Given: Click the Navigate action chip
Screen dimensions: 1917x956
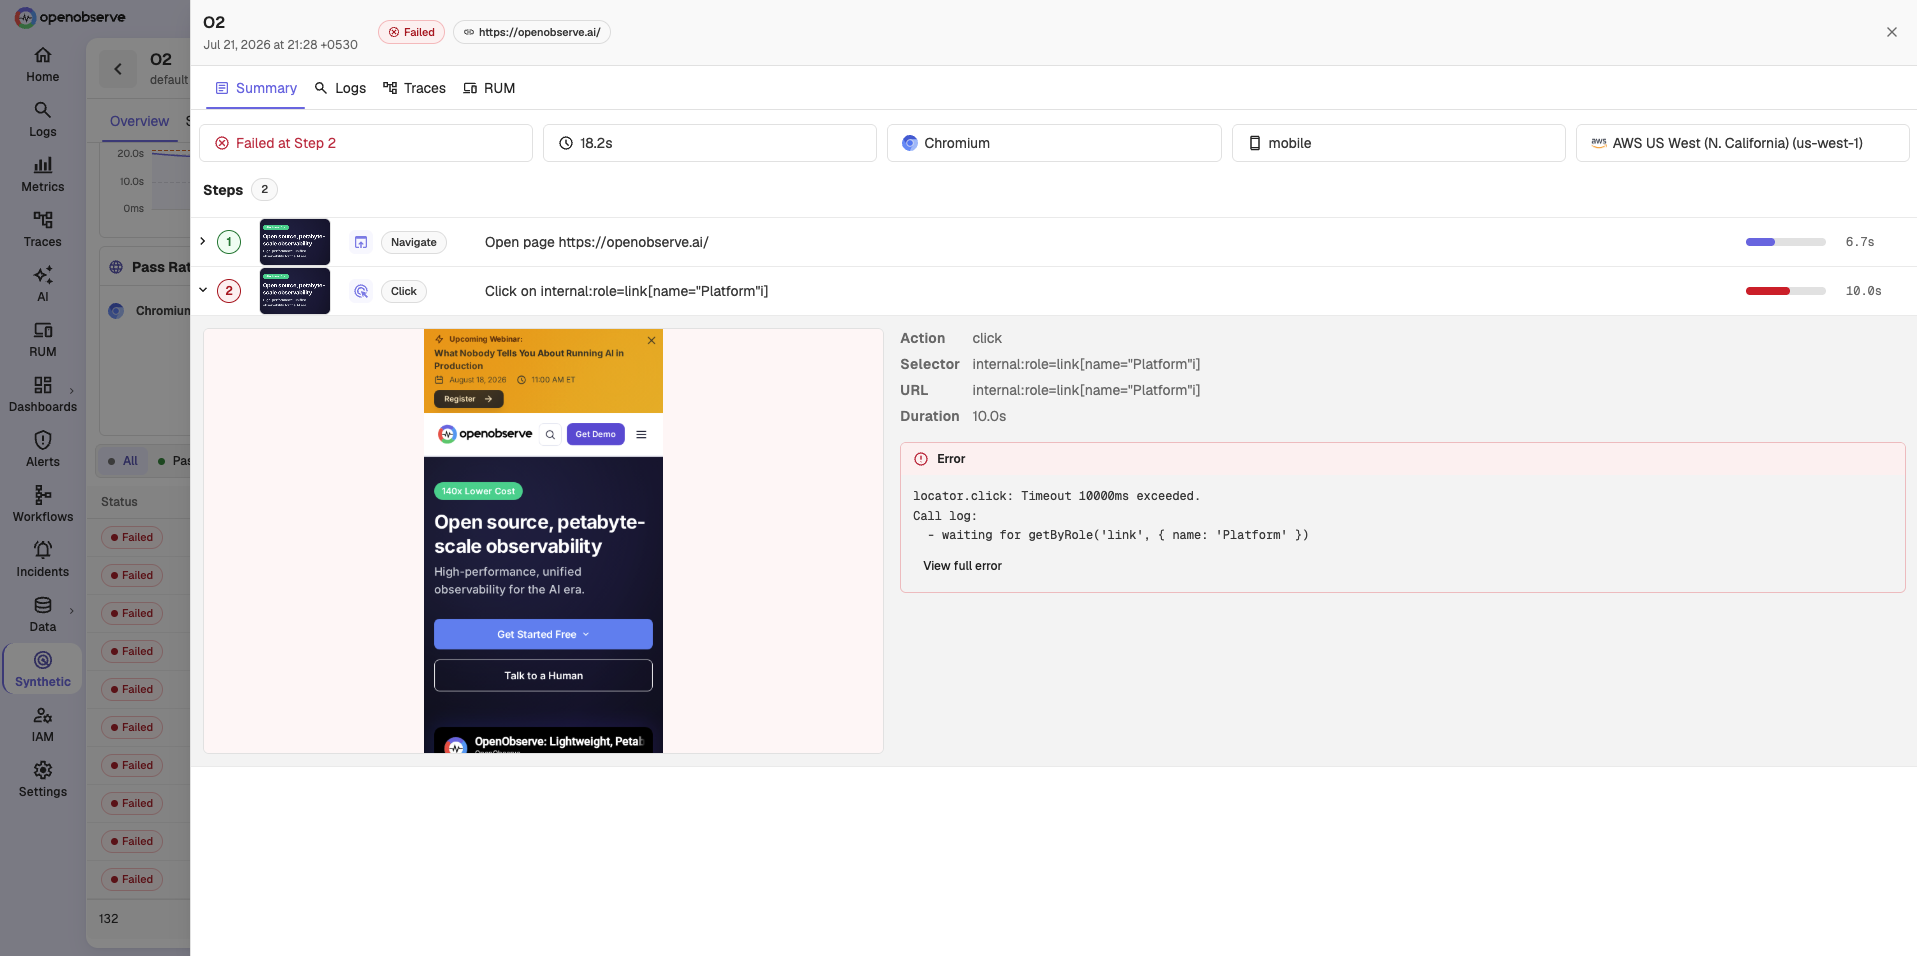Looking at the screenshot, I should [413, 242].
